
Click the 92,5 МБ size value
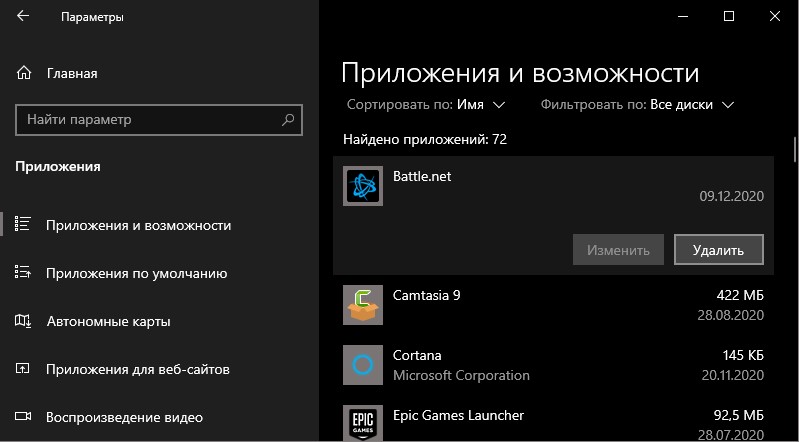coord(738,415)
